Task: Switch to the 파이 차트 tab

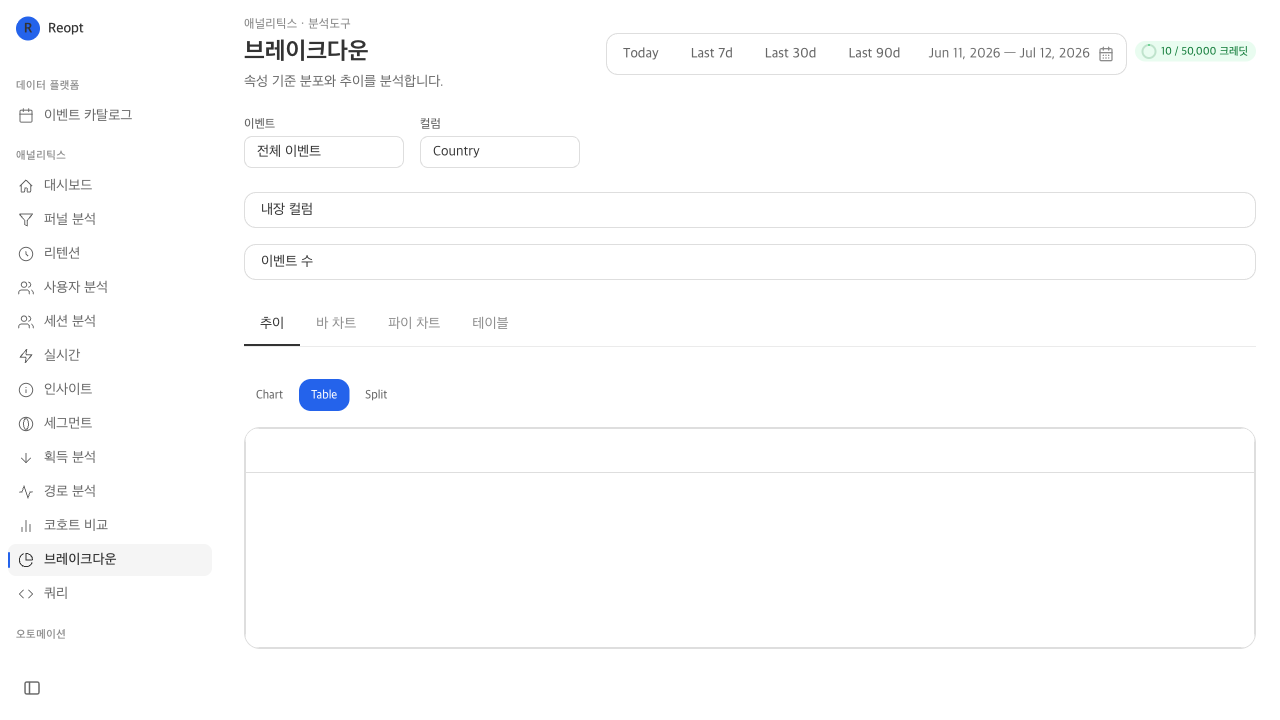Action: pyautogui.click(x=414, y=323)
